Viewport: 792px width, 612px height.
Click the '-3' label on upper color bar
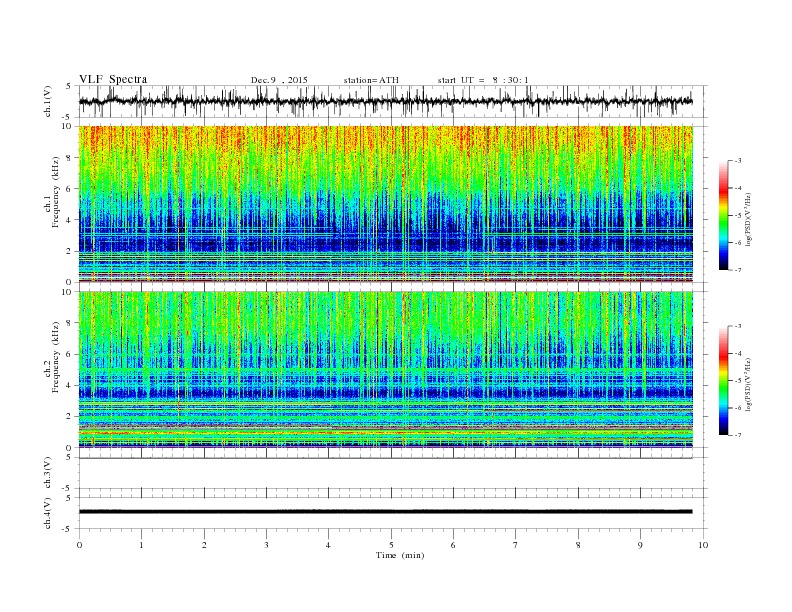(738, 161)
